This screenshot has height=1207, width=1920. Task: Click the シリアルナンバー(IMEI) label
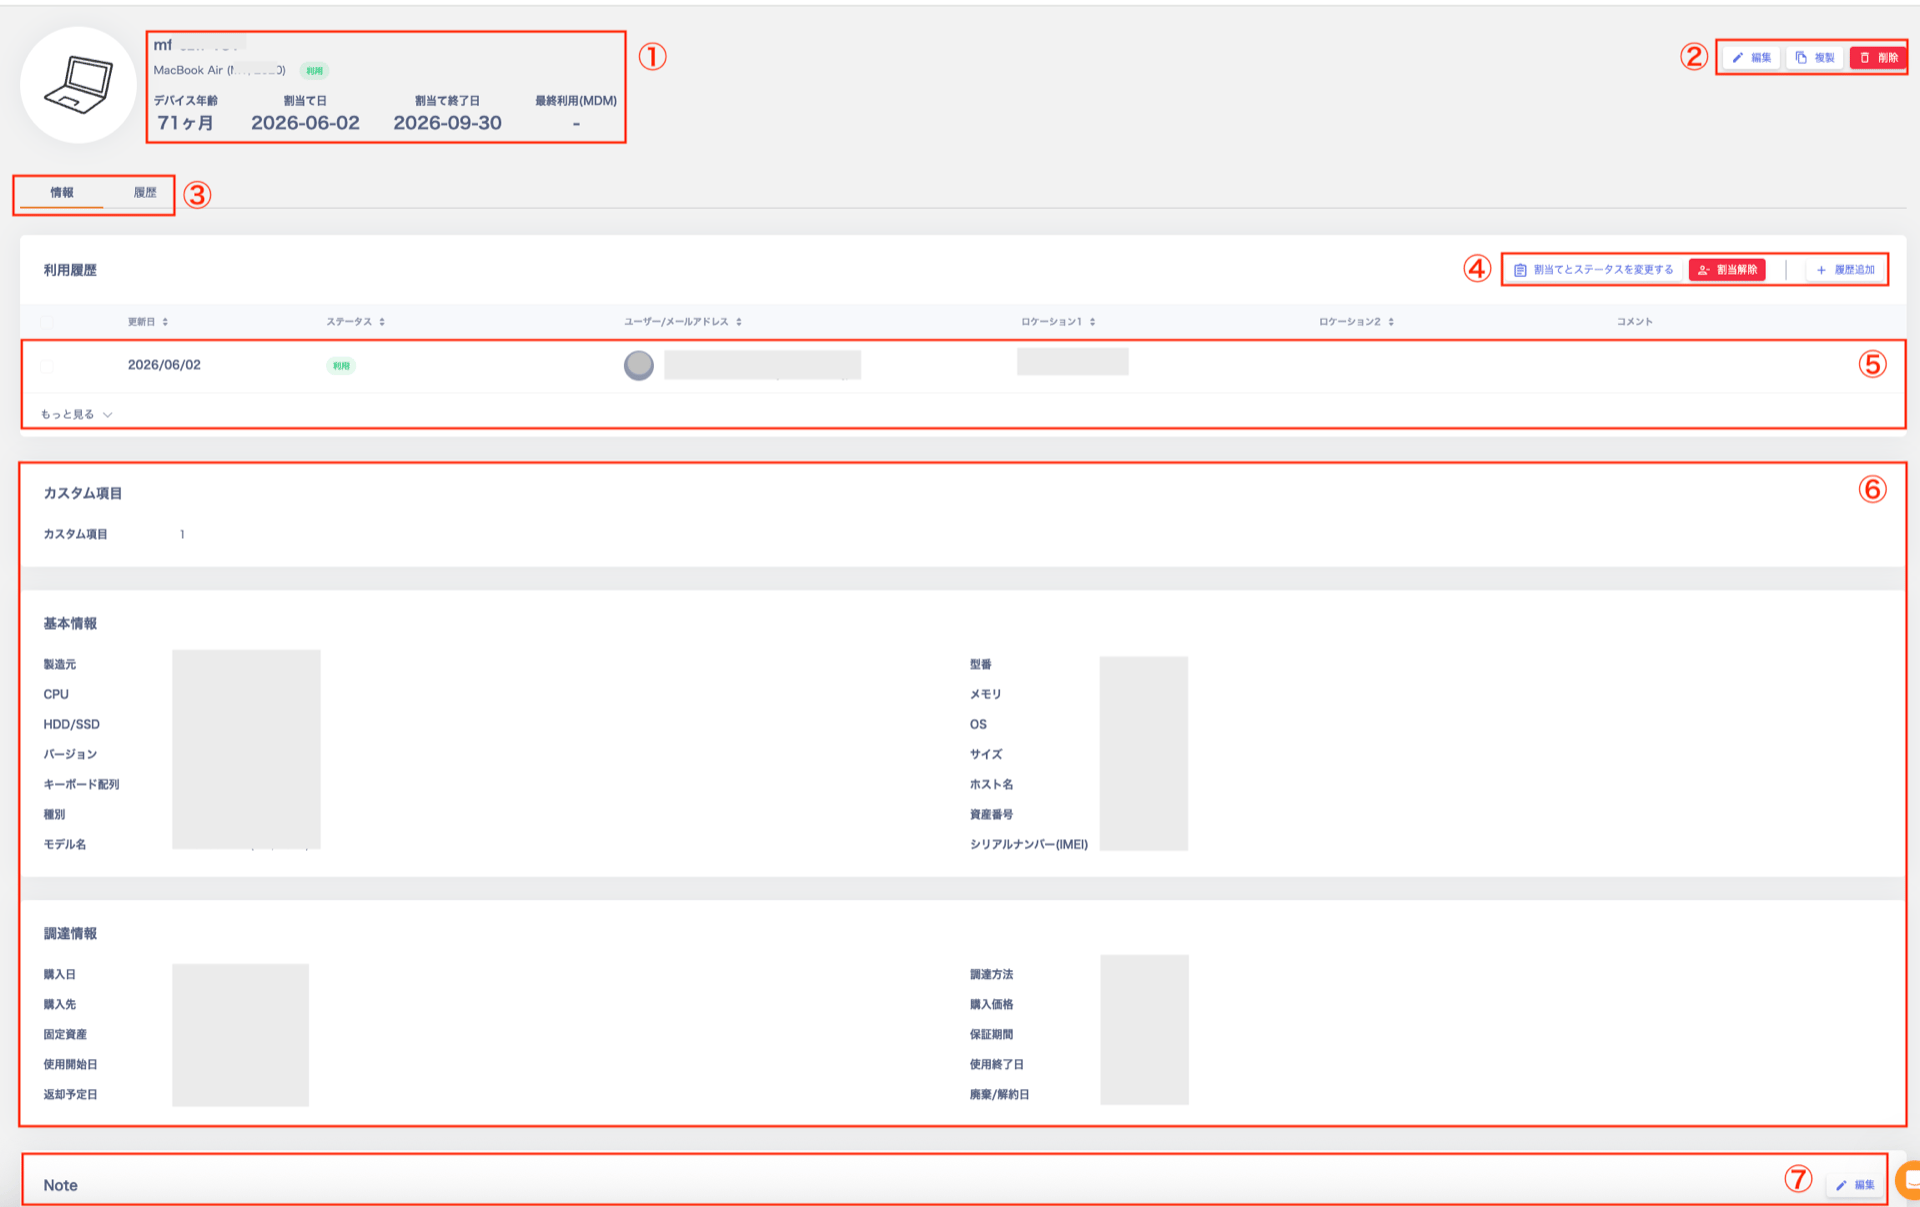(1028, 844)
